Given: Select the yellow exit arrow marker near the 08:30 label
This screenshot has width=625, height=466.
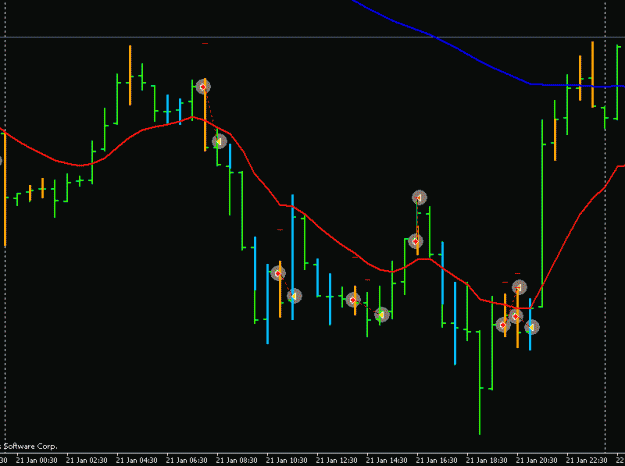Looking at the screenshot, I should pyautogui.click(x=219, y=141).
